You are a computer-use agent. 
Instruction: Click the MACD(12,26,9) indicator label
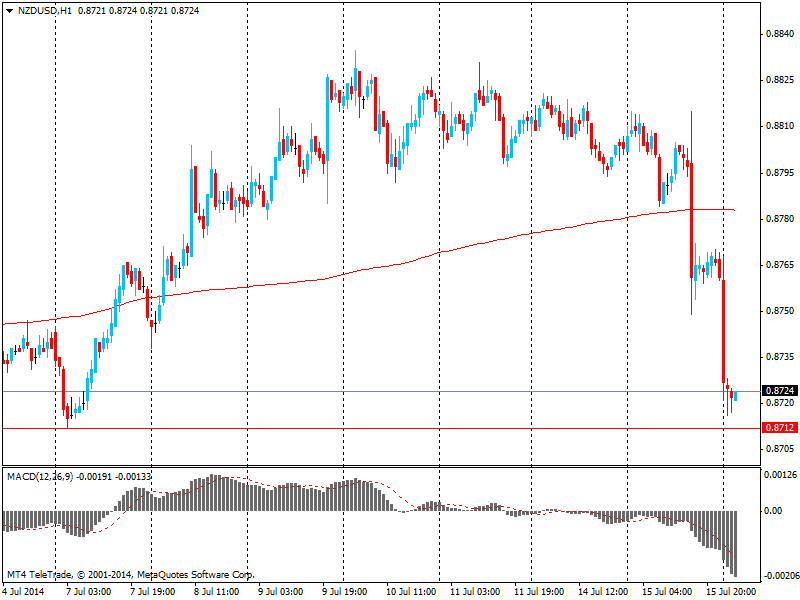[40, 476]
